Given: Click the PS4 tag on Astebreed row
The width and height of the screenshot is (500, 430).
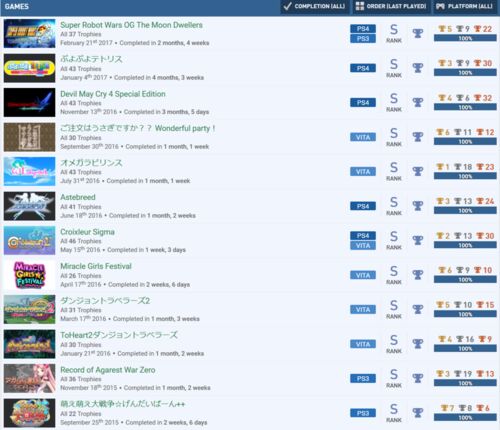Looking at the screenshot, I should click(x=363, y=206).
